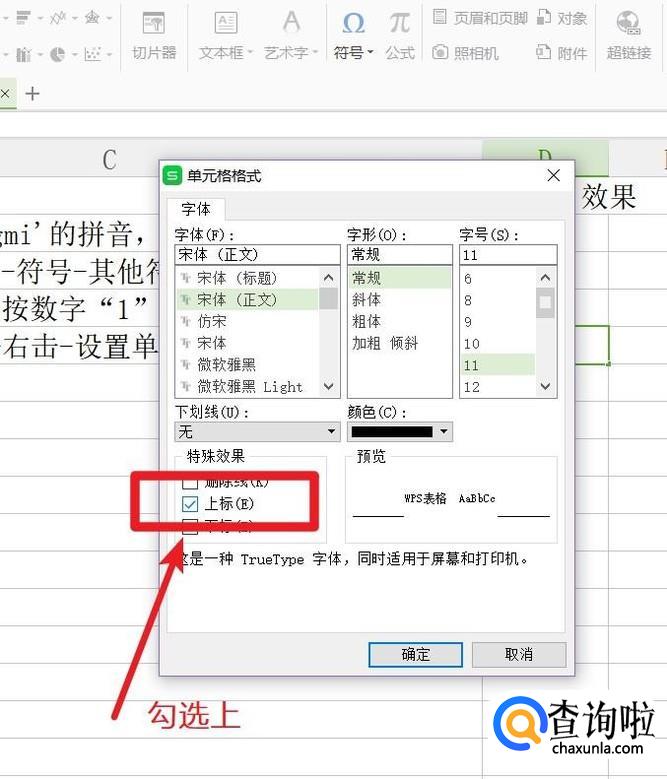Click the 取消 (Cancel) button
Viewport: 667px width, 779px height.
(519, 654)
